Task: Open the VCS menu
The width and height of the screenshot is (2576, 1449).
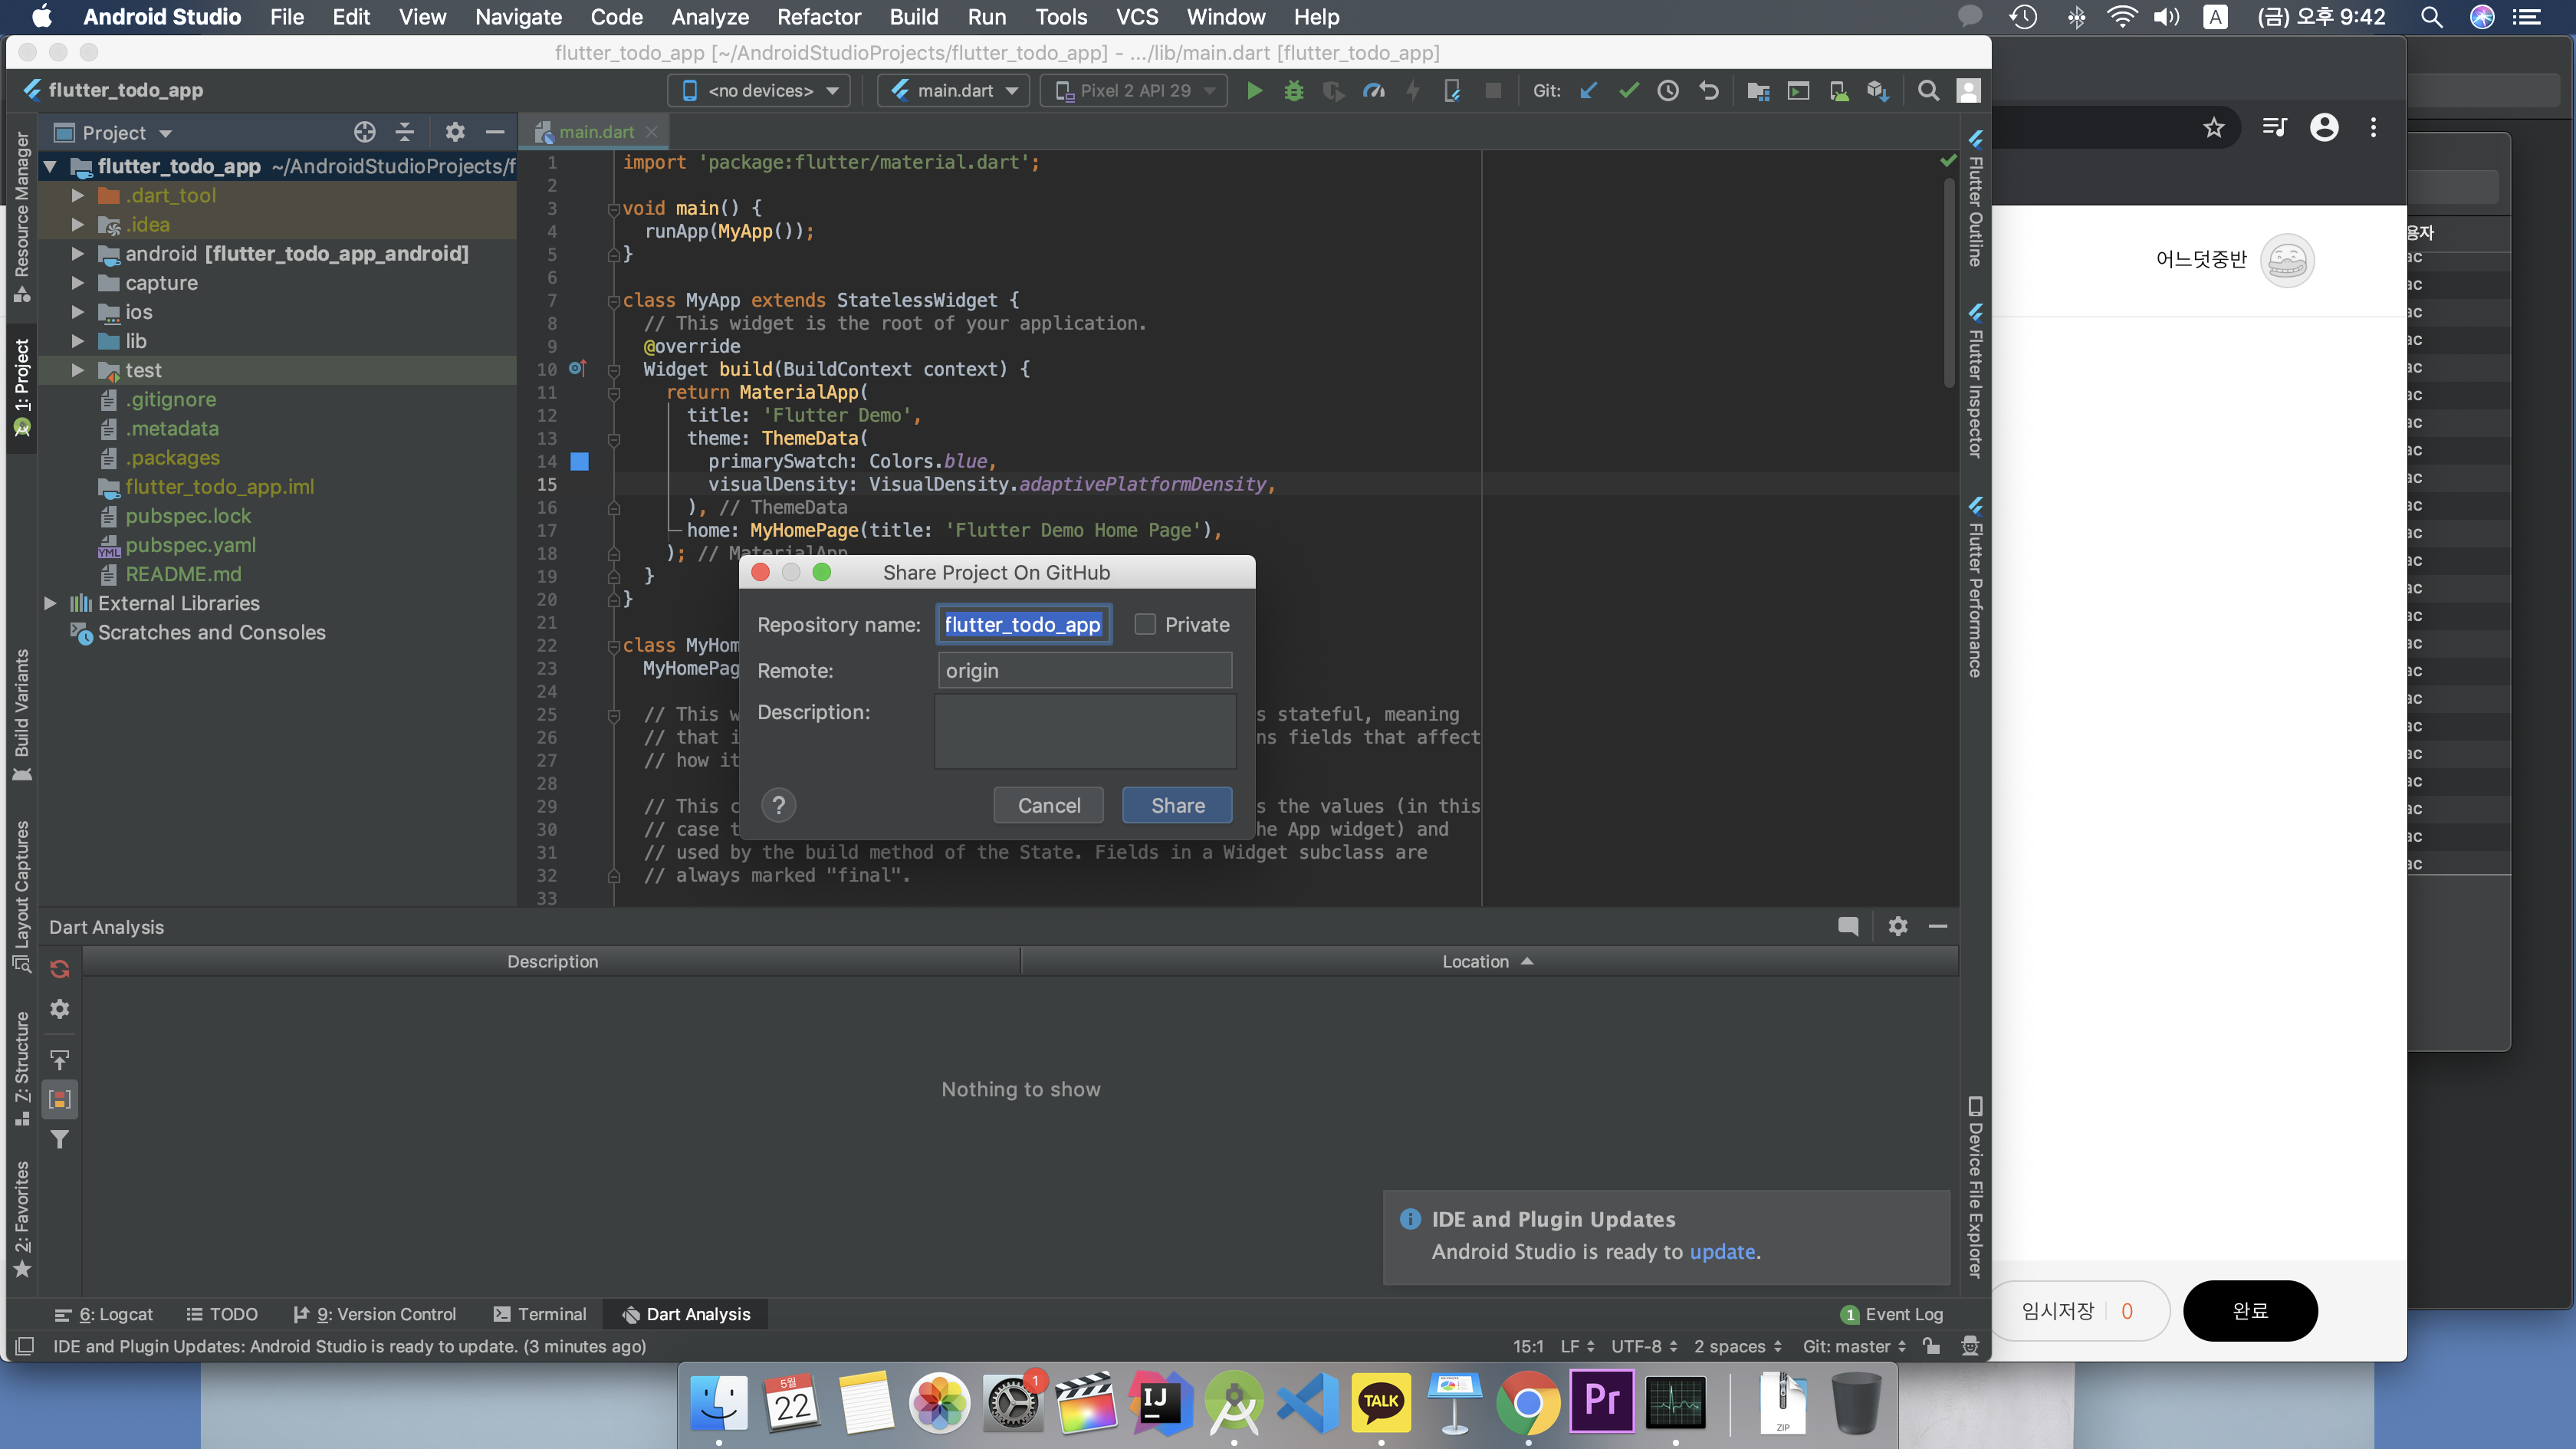Action: [1137, 17]
